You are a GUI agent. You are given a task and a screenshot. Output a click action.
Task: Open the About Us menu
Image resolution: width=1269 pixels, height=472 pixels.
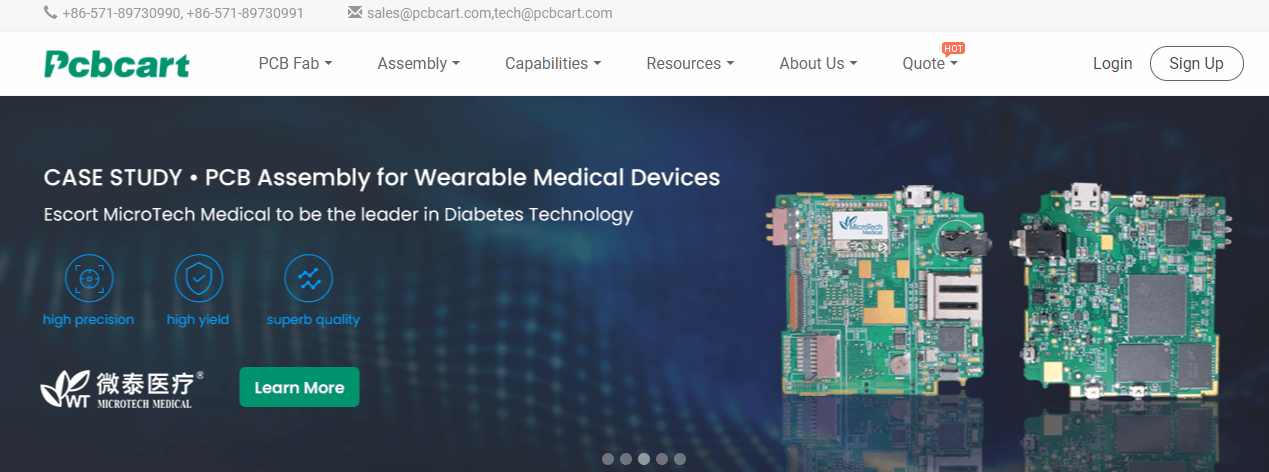818,63
